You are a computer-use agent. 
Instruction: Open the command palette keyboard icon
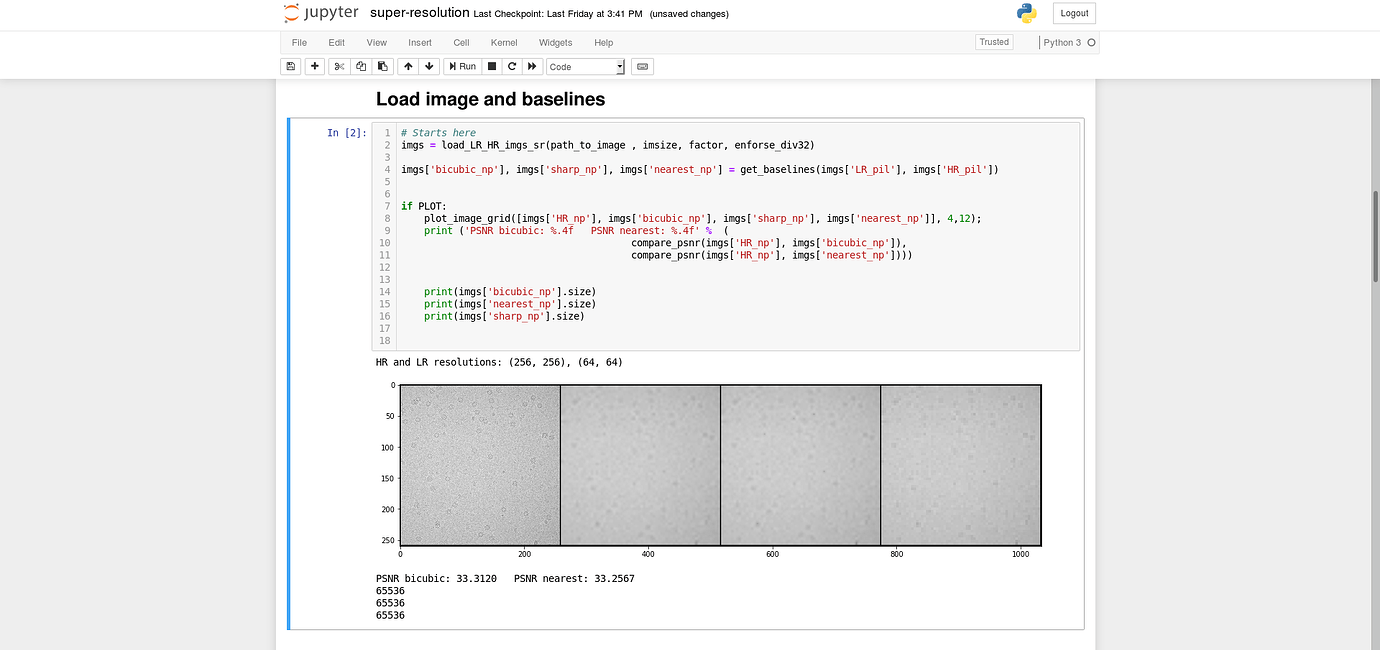click(x=643, y=66)
